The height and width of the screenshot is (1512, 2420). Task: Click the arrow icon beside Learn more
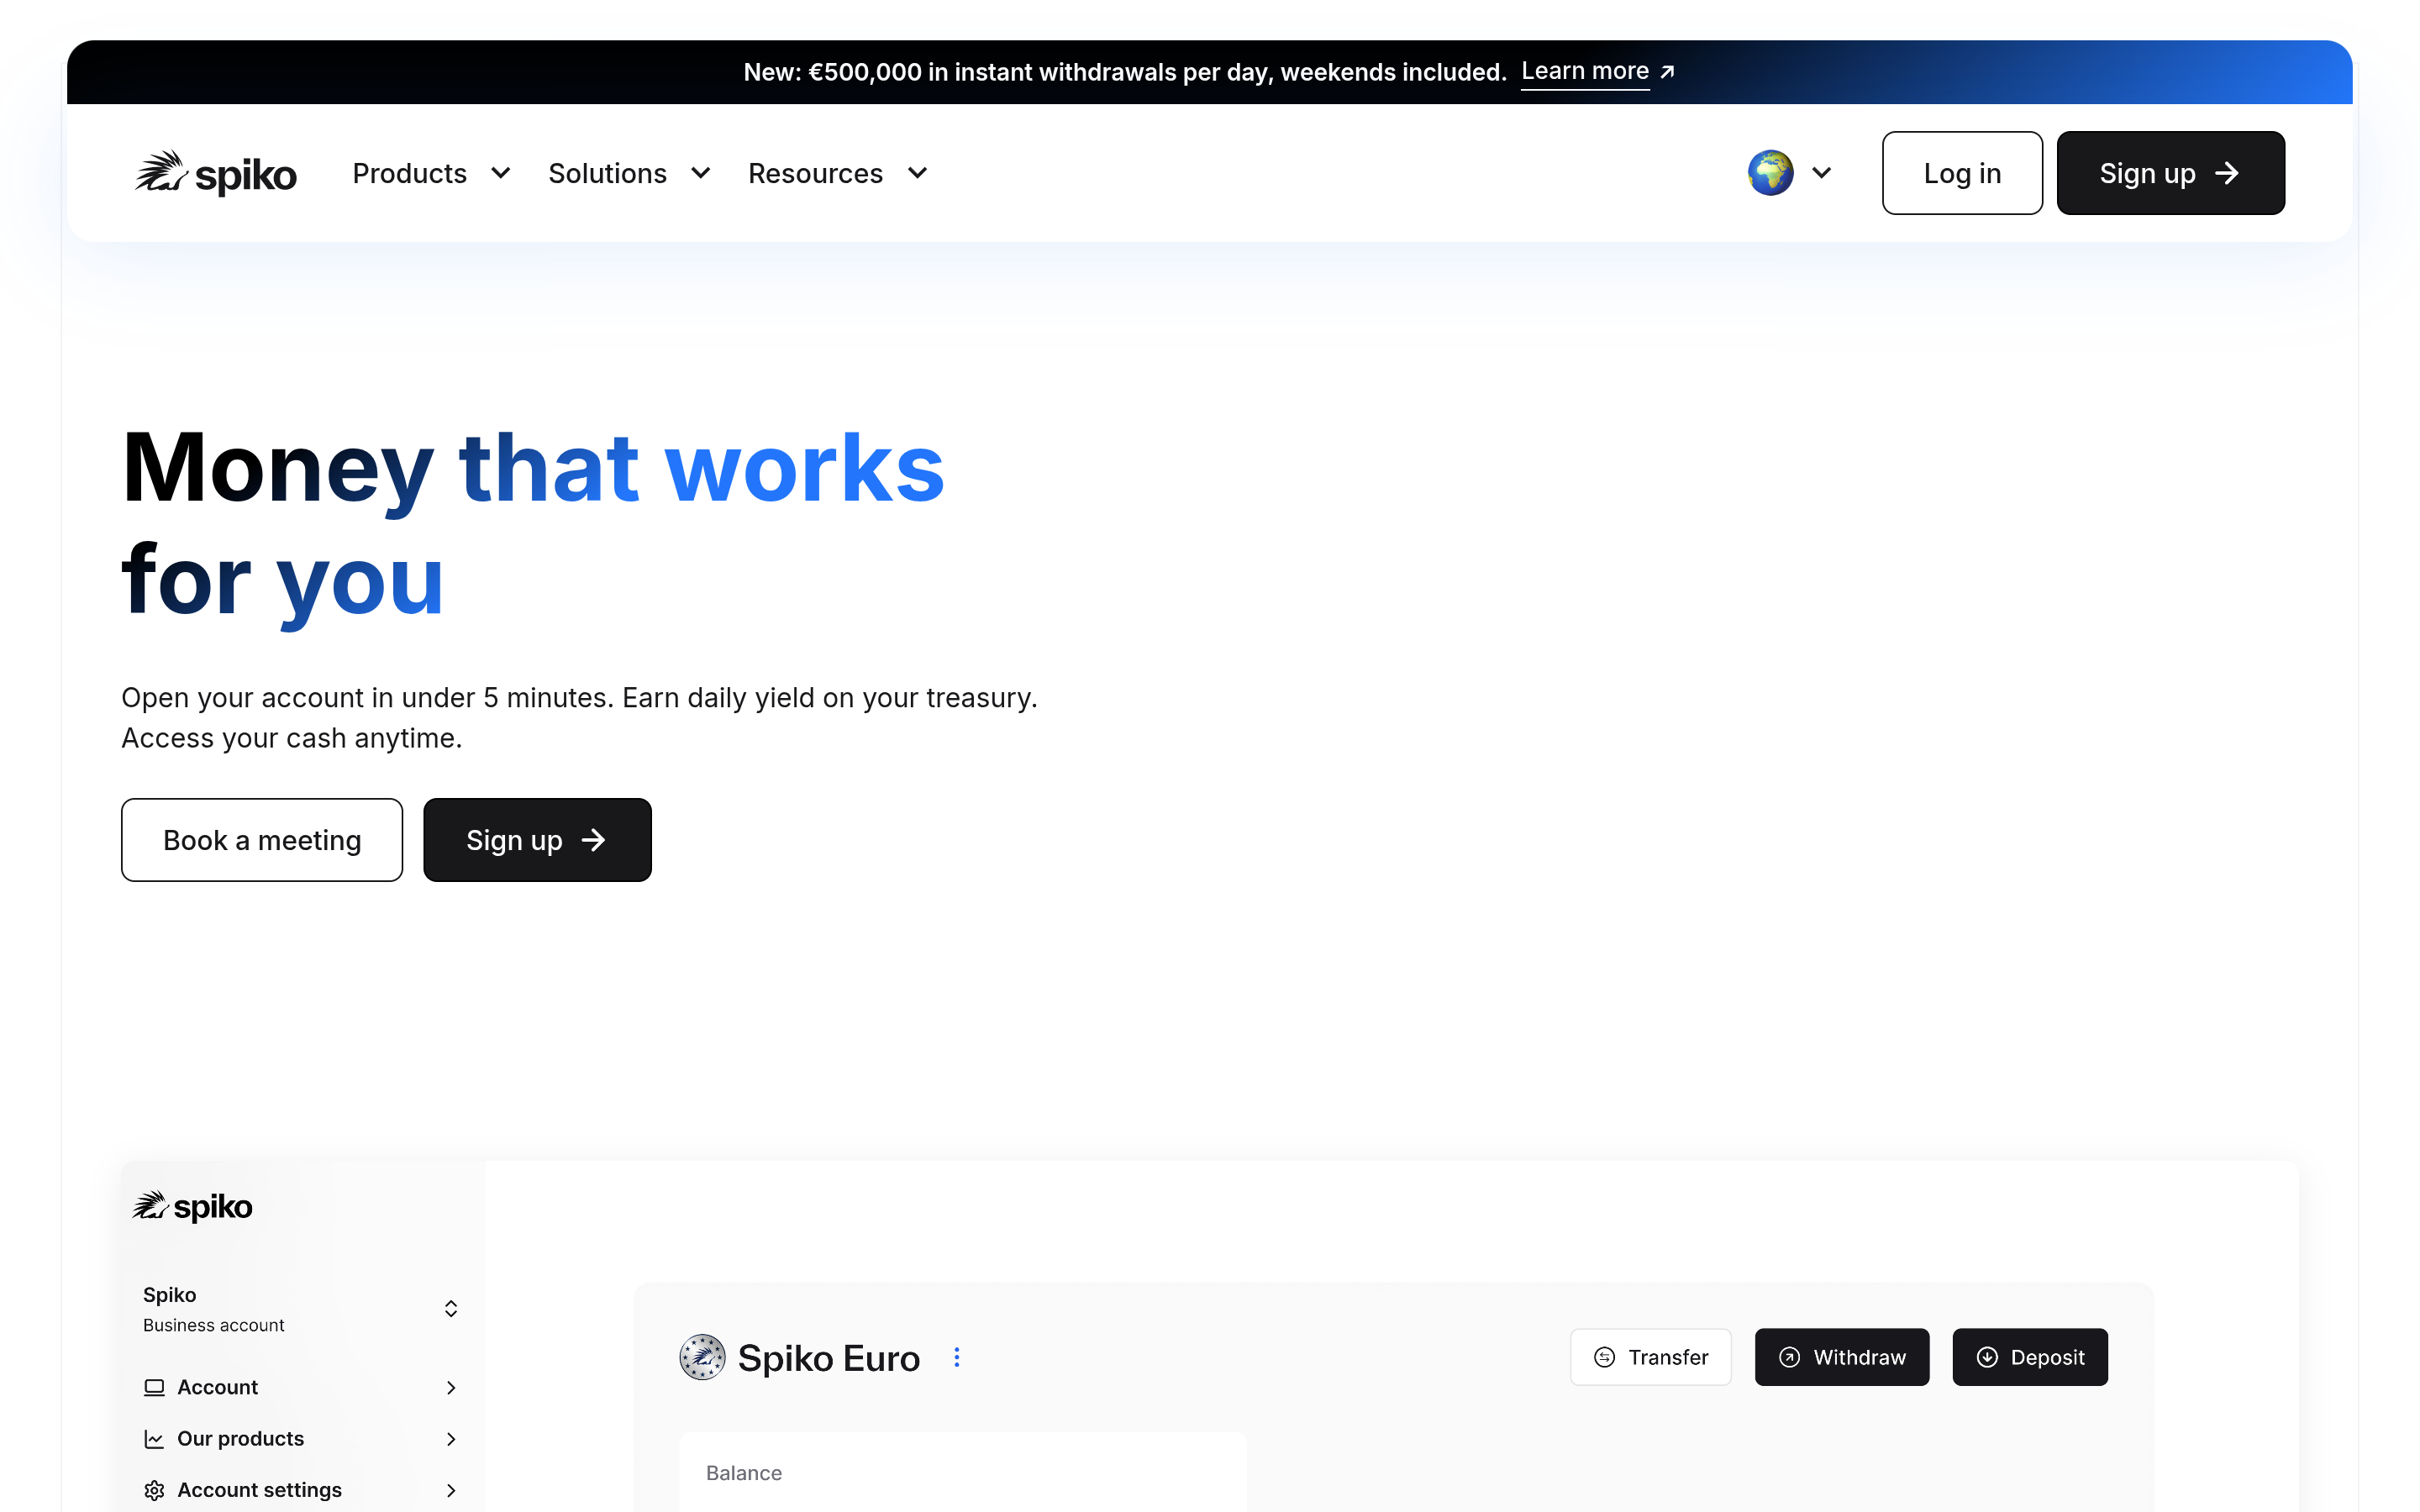(1667, 72)
